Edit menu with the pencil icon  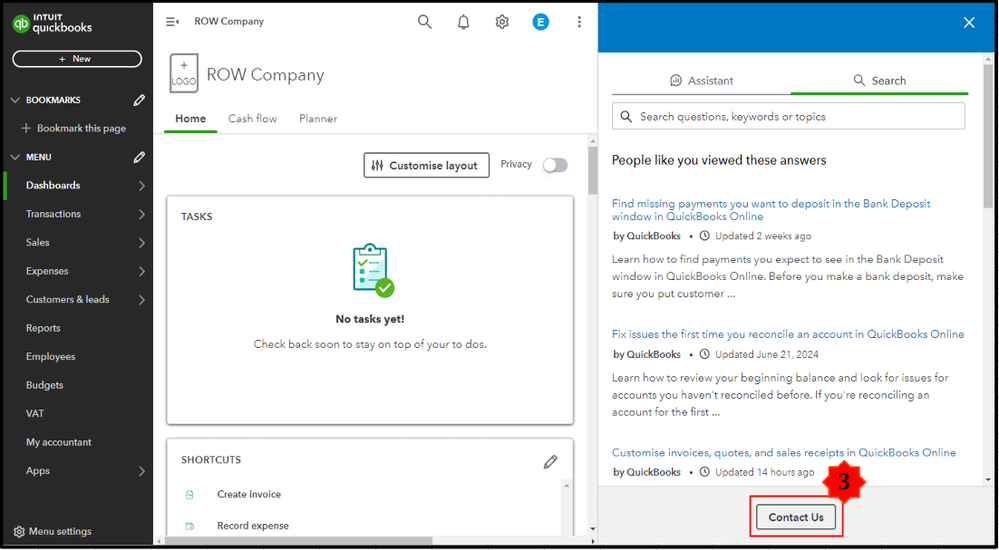pyautogui.click(x=139, y=157)
